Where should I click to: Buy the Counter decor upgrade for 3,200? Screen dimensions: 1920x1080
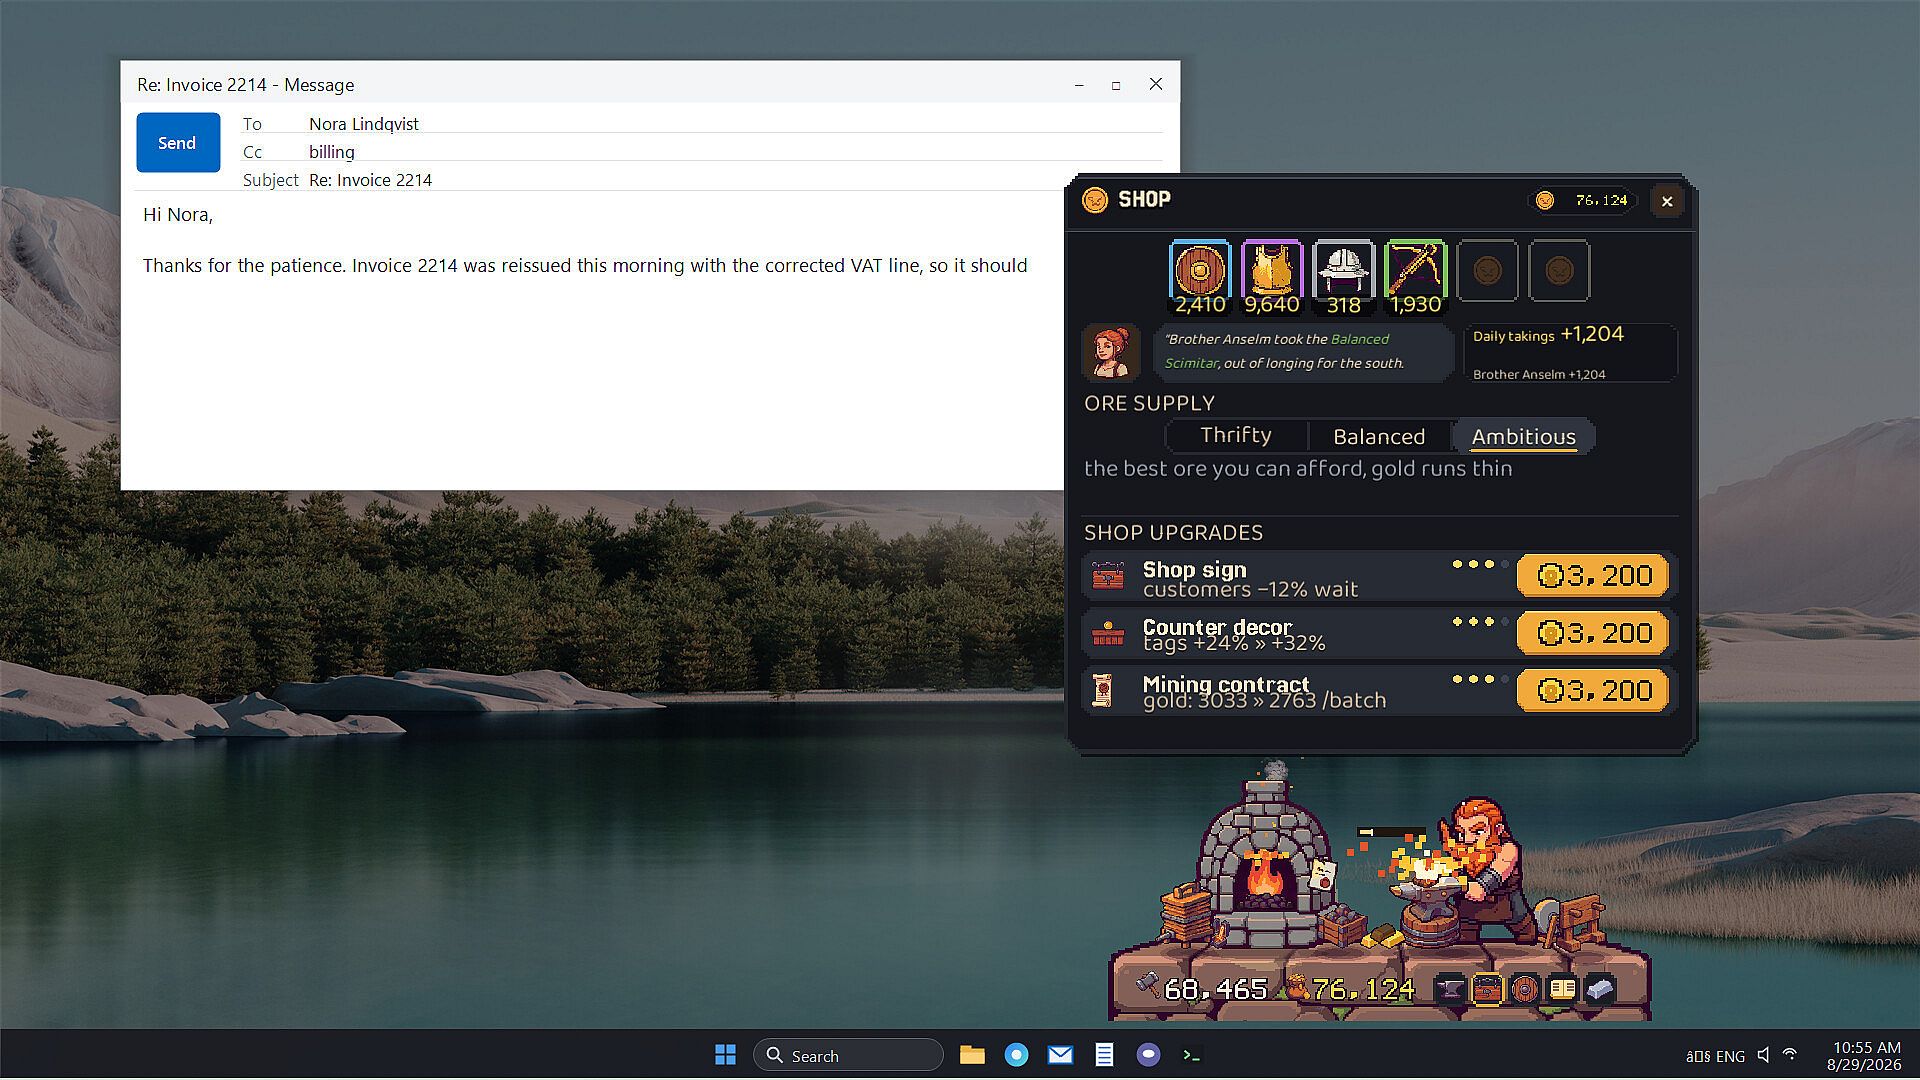(x=1593, y=633)
